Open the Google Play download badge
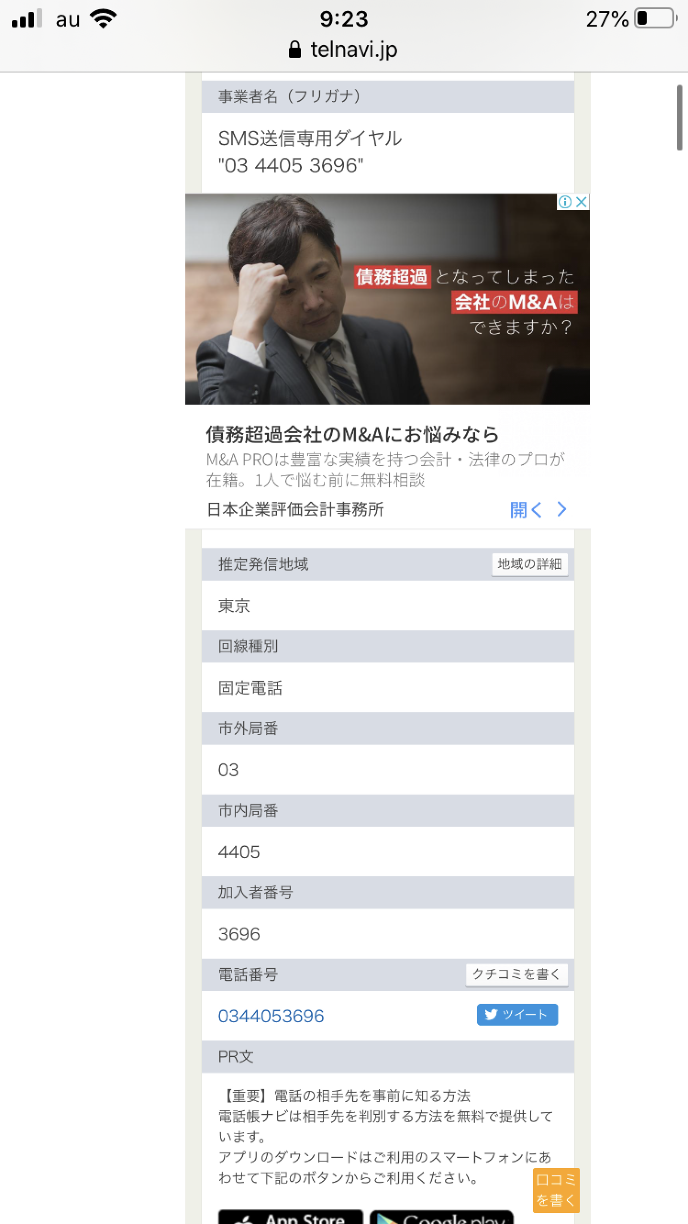 click(441, 1217)
